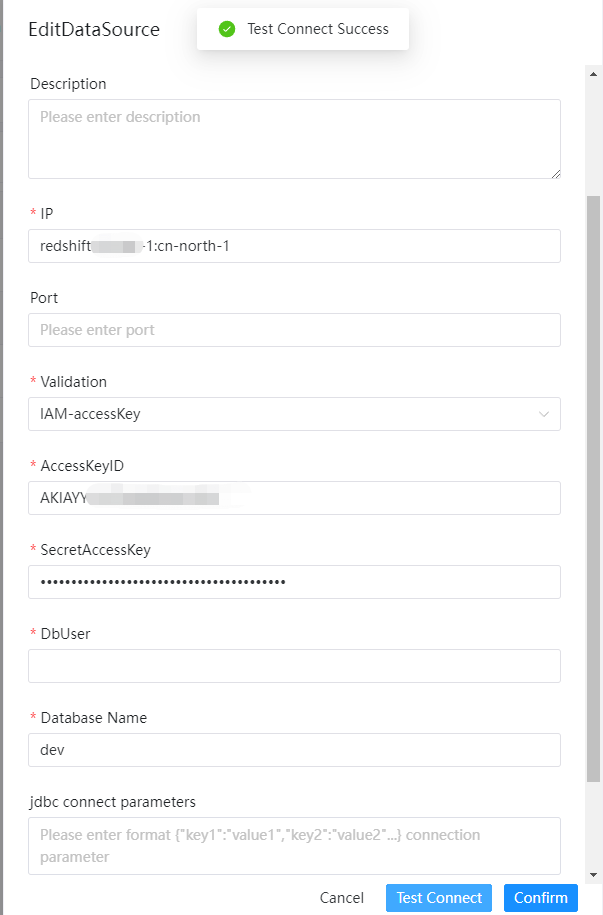
Task: Click the Description textarea resize handle
Action: [555, 173]
